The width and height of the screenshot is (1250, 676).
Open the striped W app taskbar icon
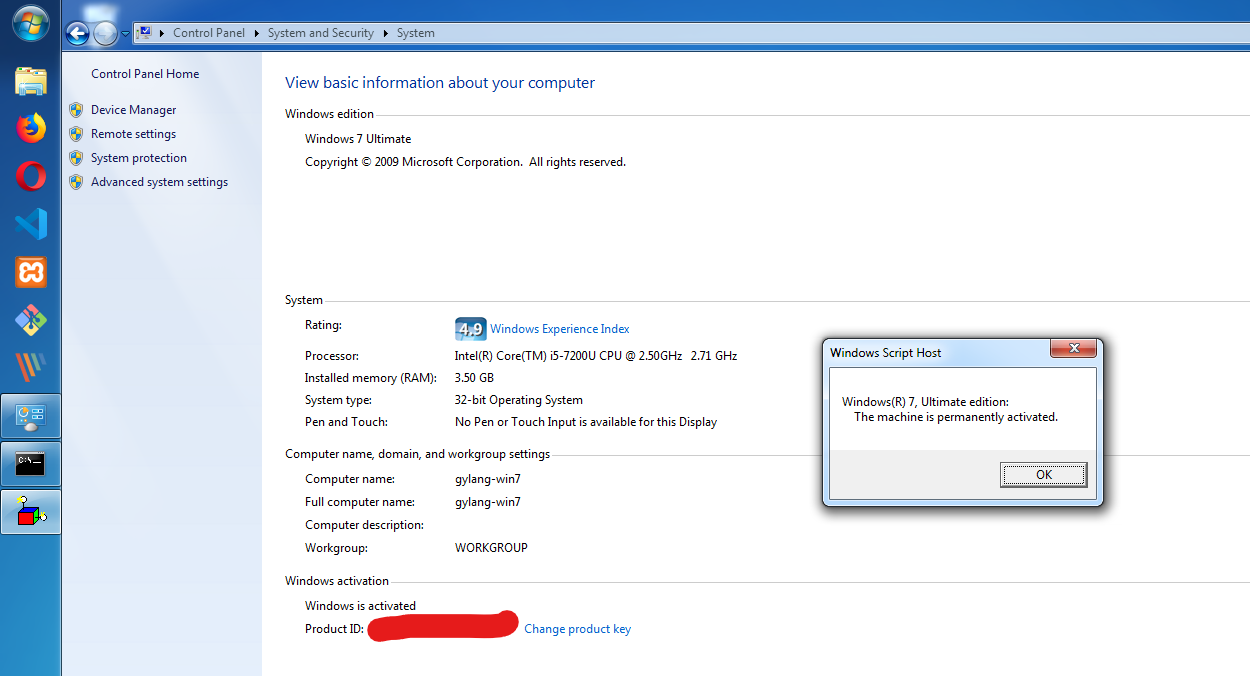(31, 368)
